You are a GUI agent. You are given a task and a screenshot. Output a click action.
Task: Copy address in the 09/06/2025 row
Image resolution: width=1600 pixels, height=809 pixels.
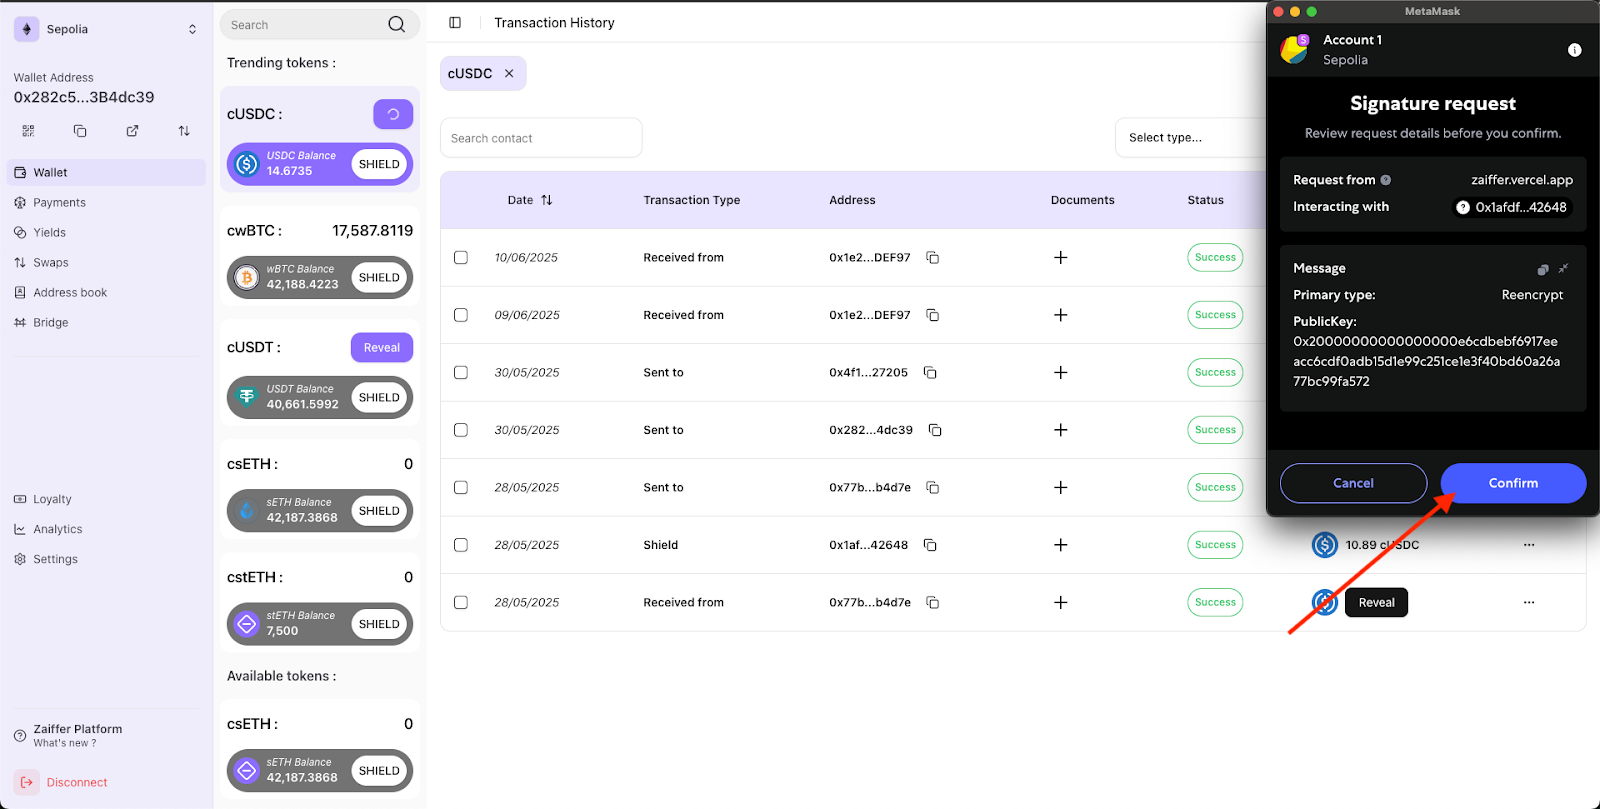(x=932, y=315)
